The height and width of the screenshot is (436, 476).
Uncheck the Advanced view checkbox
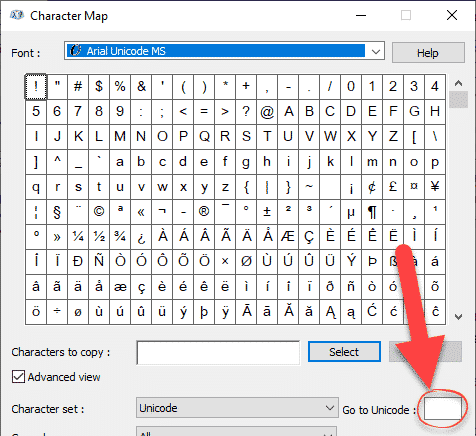pos(18,377)
